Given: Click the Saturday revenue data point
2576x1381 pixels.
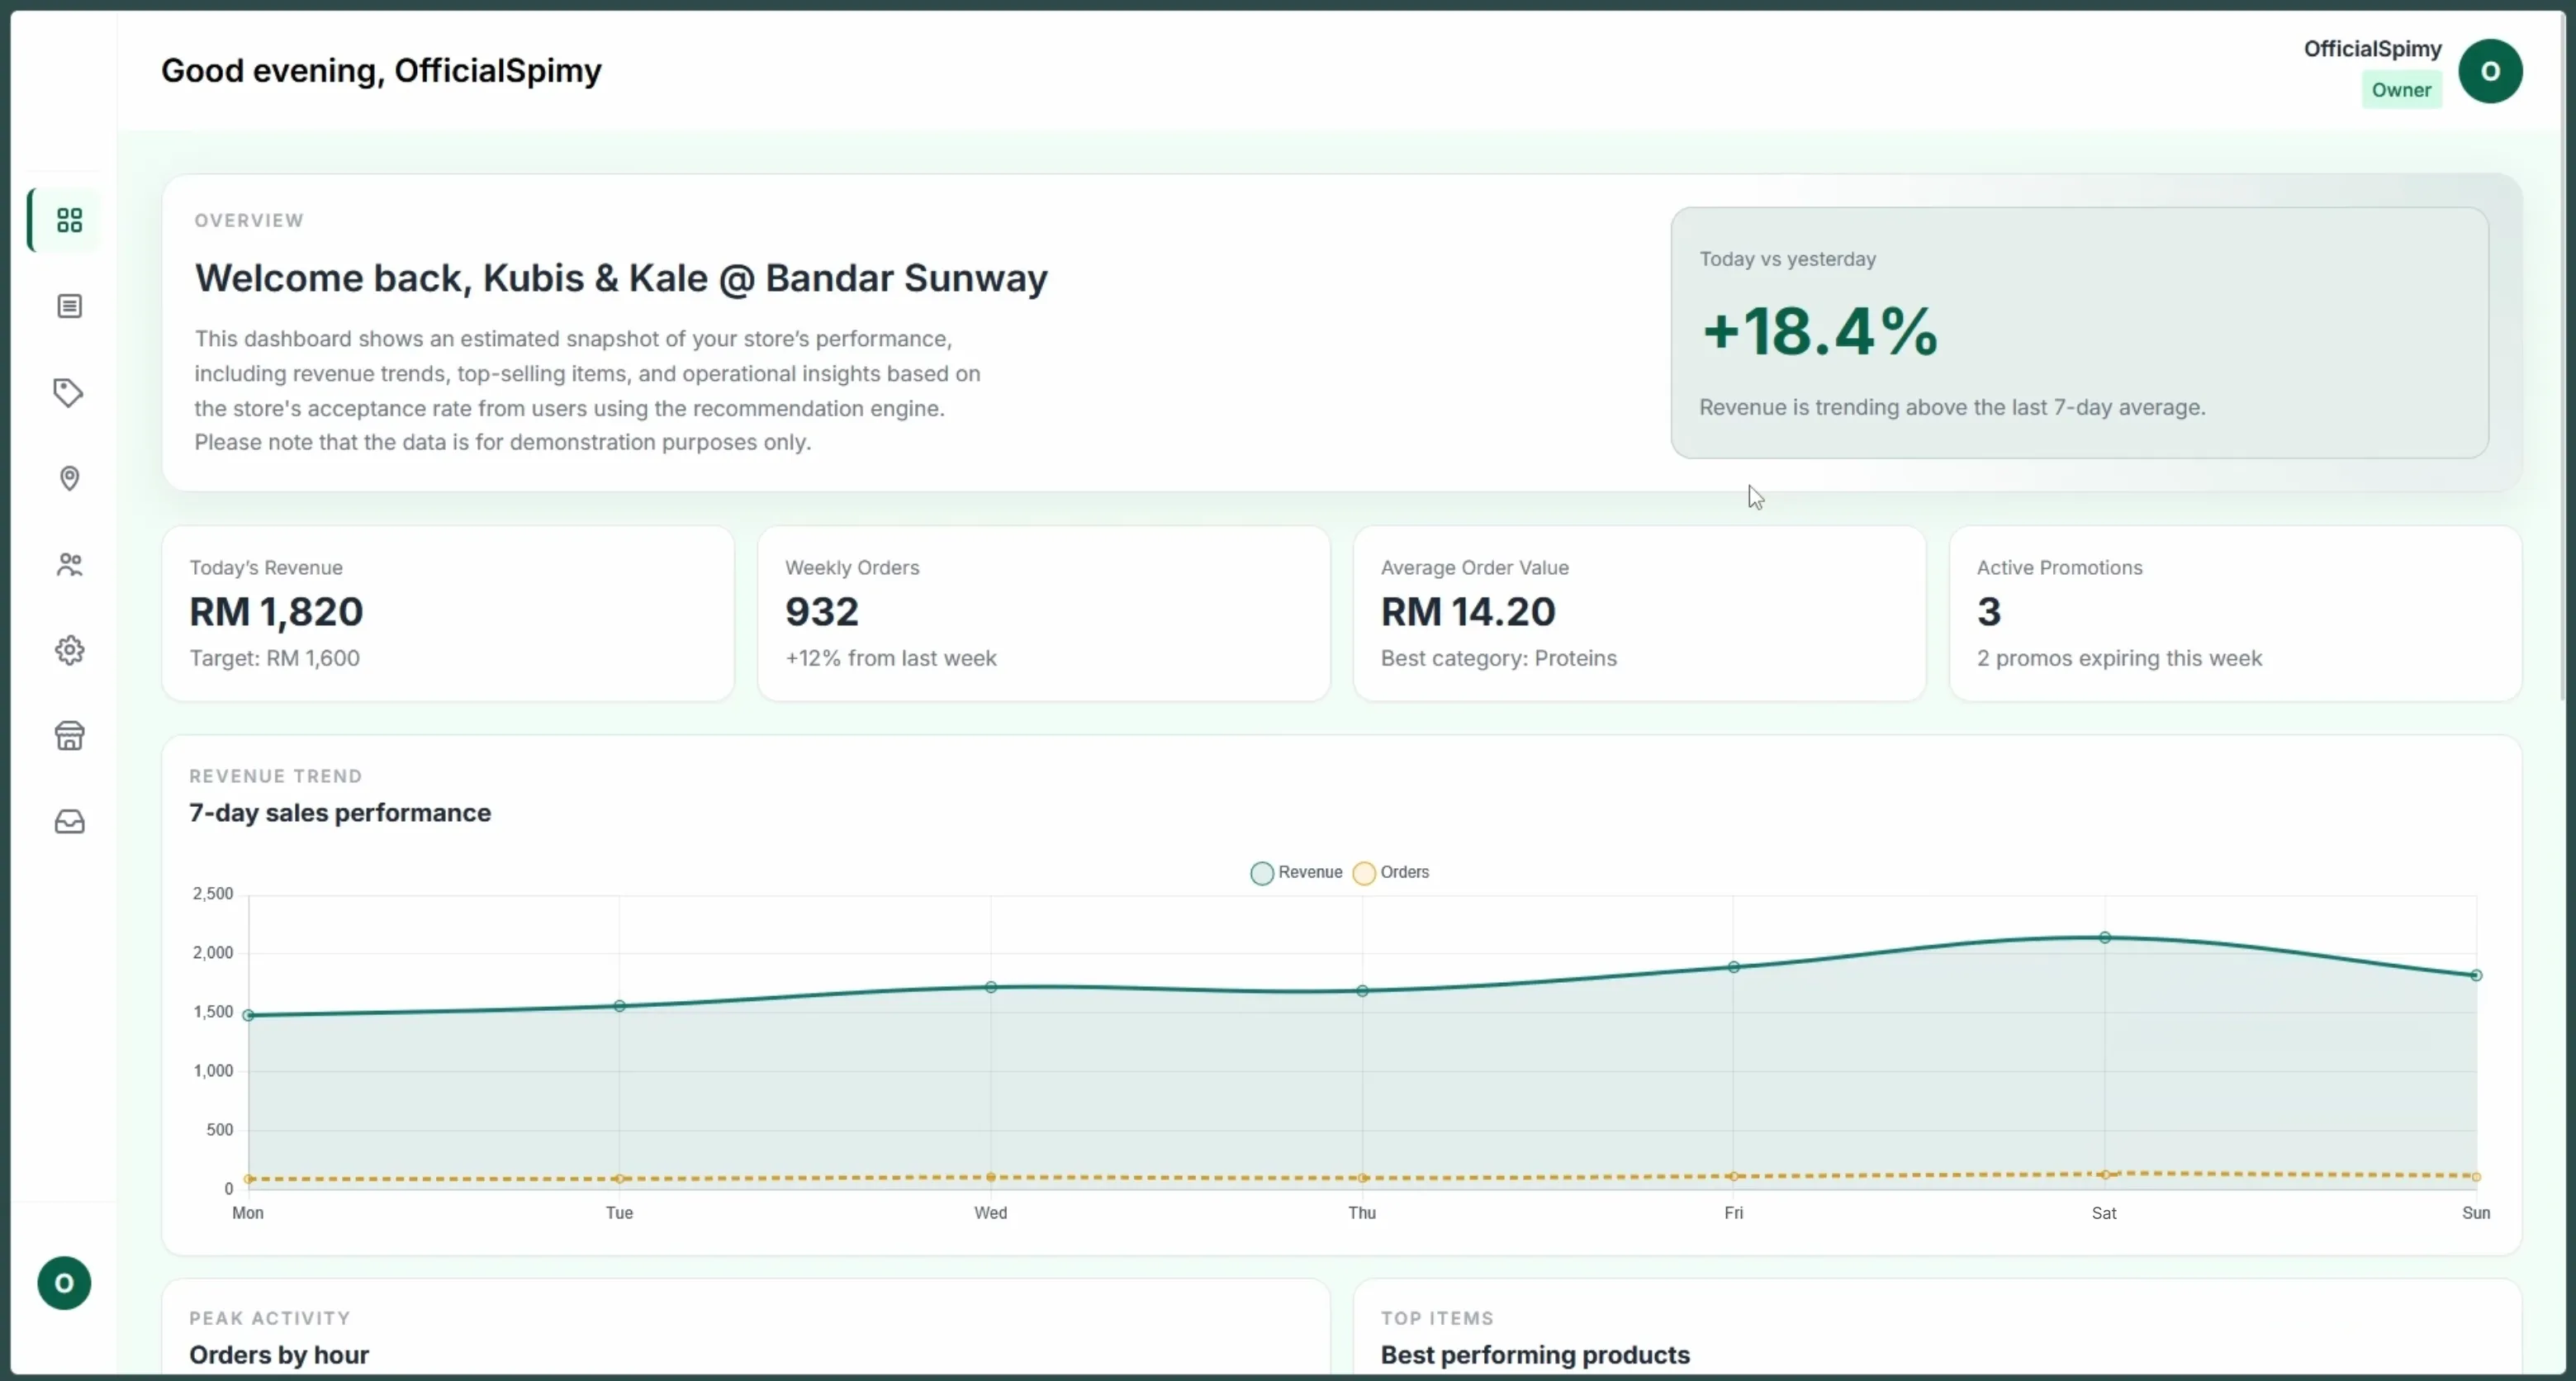Looking at the screenshot, I should tap(2105, 937).
